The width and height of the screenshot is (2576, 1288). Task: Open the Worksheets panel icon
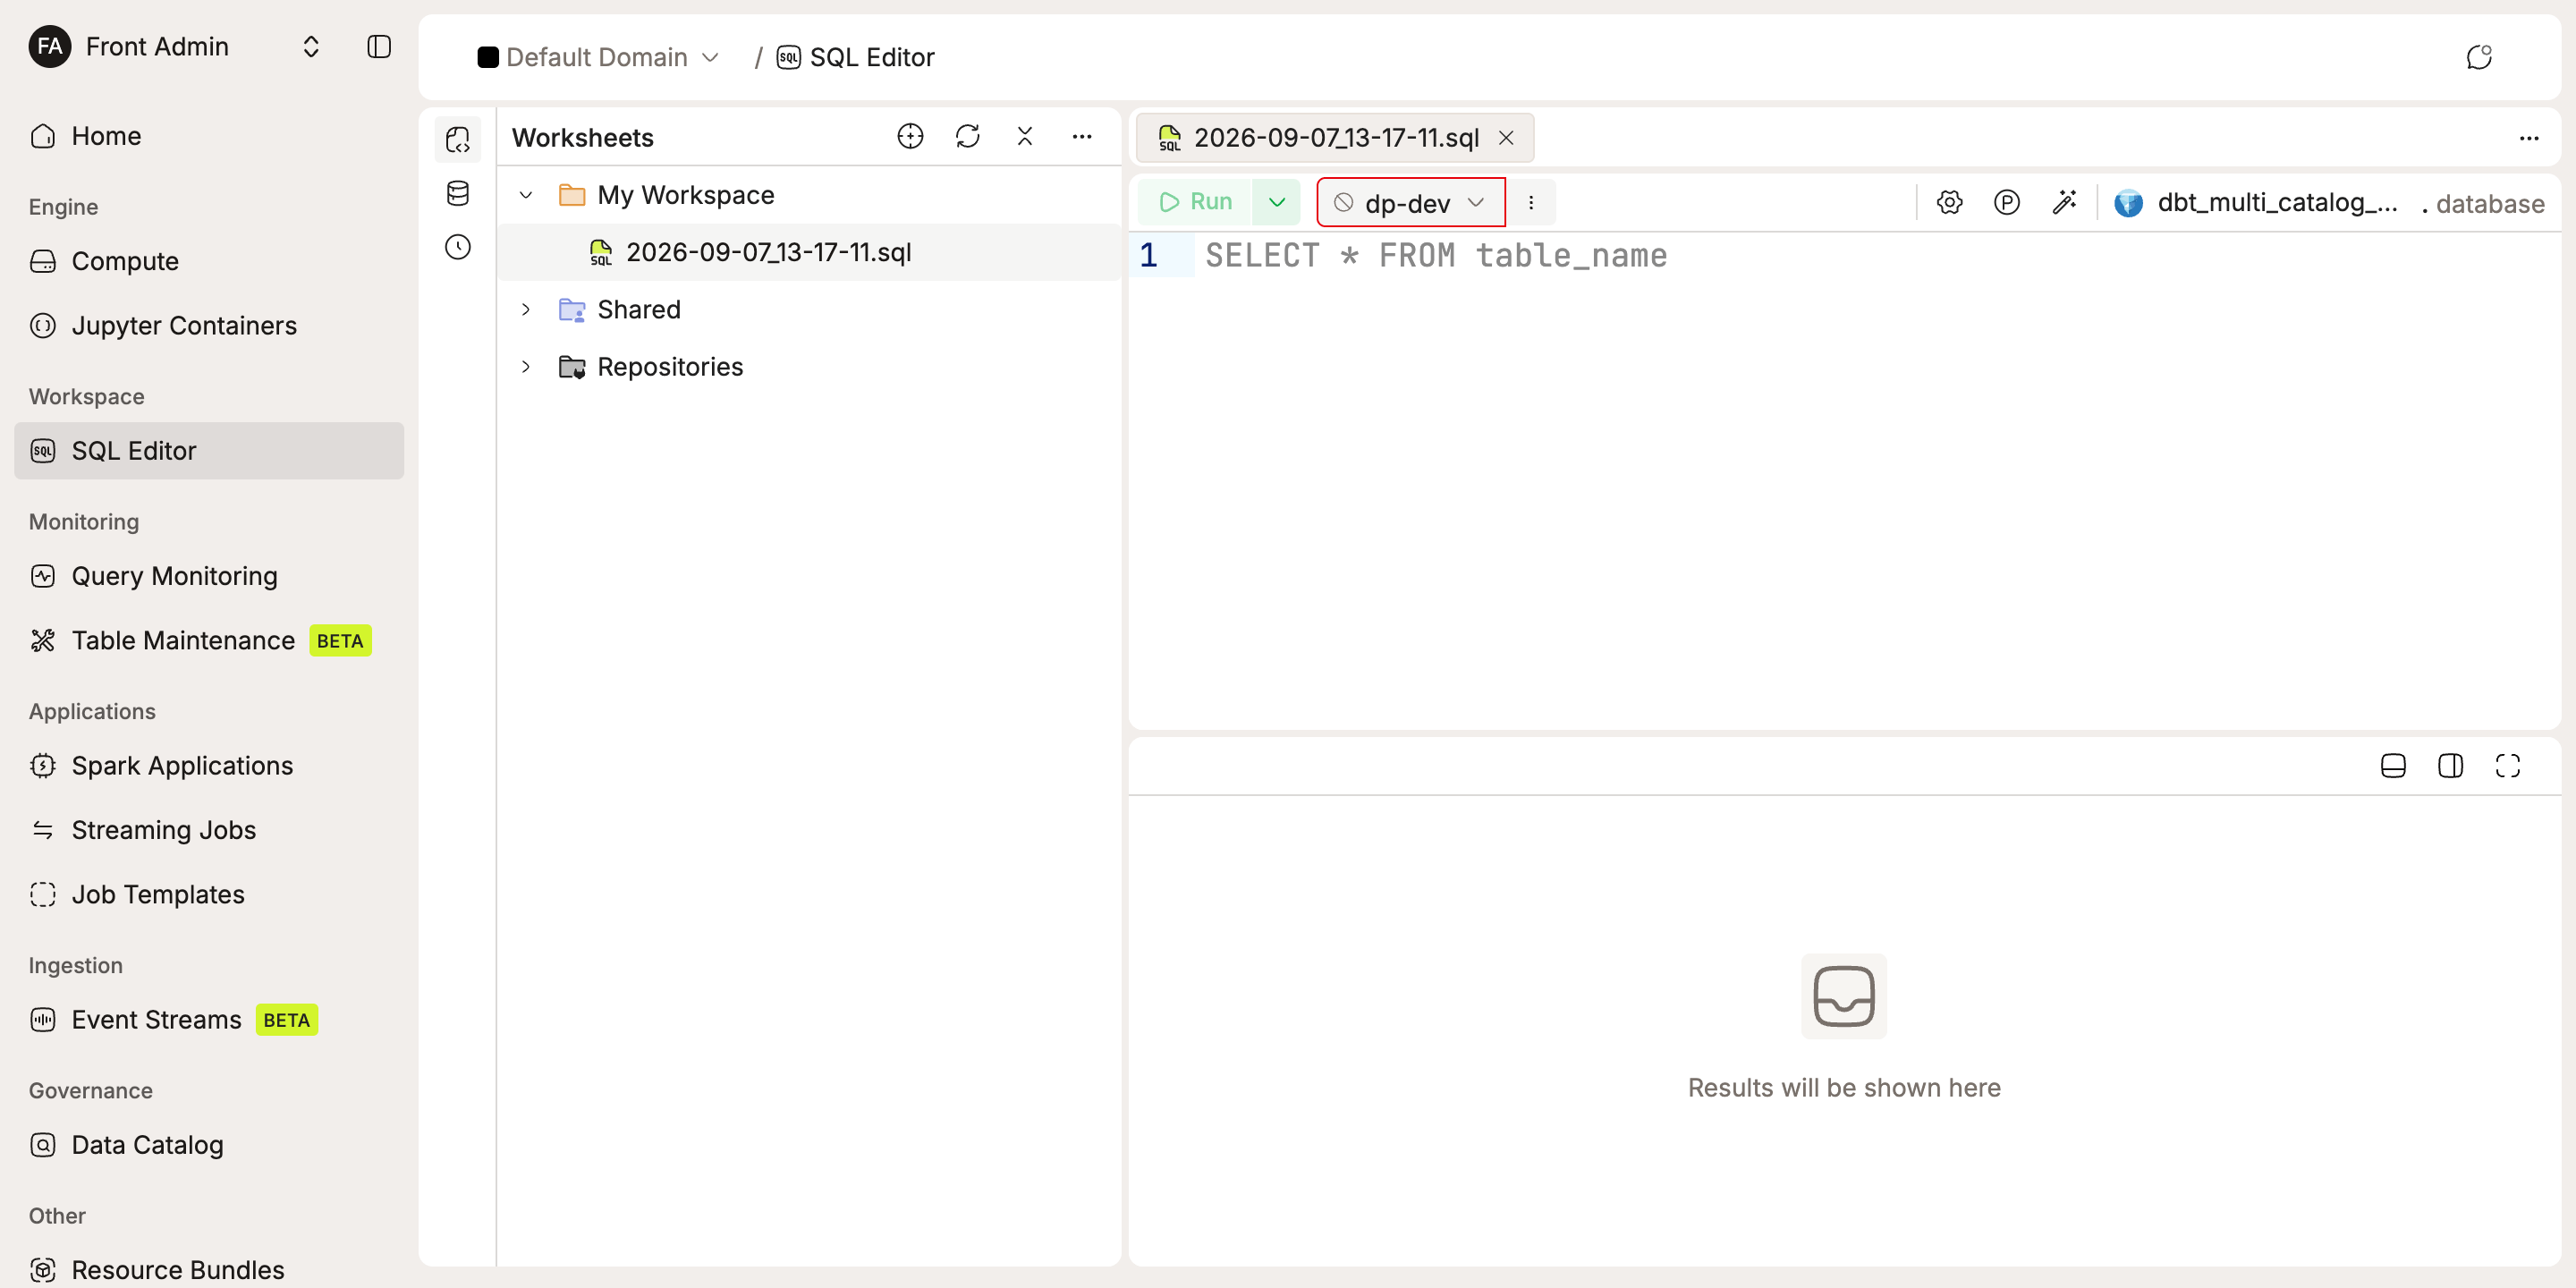[458, 139]
